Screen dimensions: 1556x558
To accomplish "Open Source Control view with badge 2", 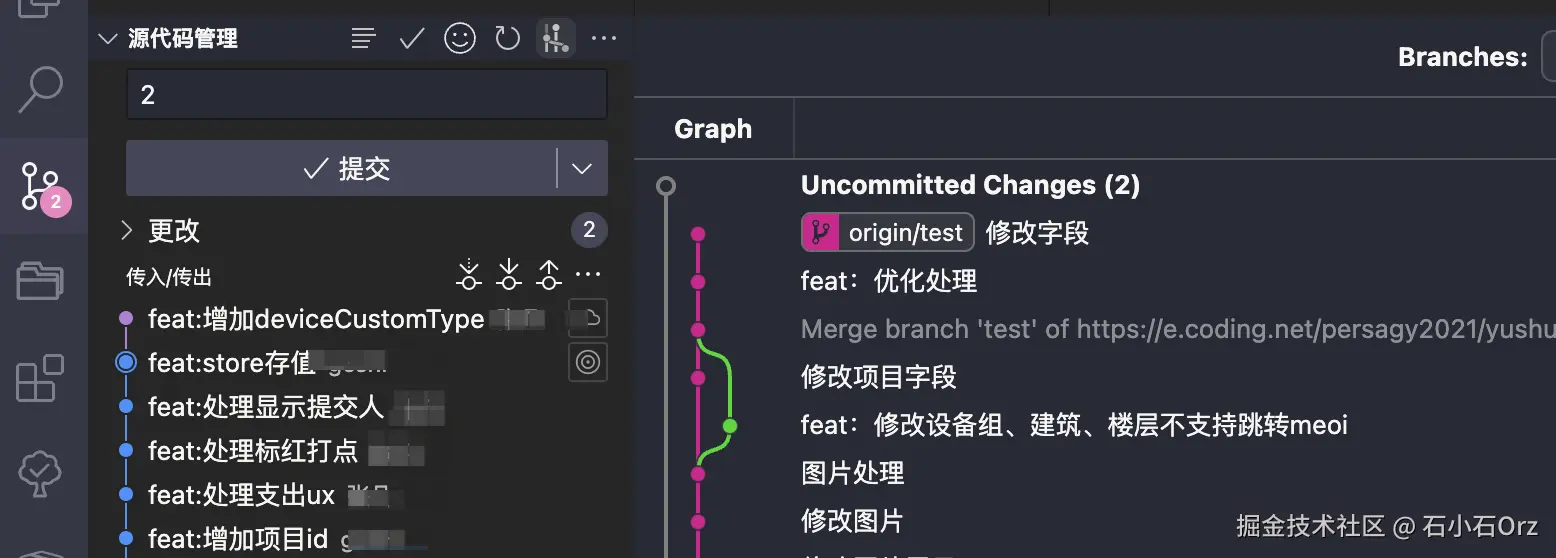I will point(41,186).
